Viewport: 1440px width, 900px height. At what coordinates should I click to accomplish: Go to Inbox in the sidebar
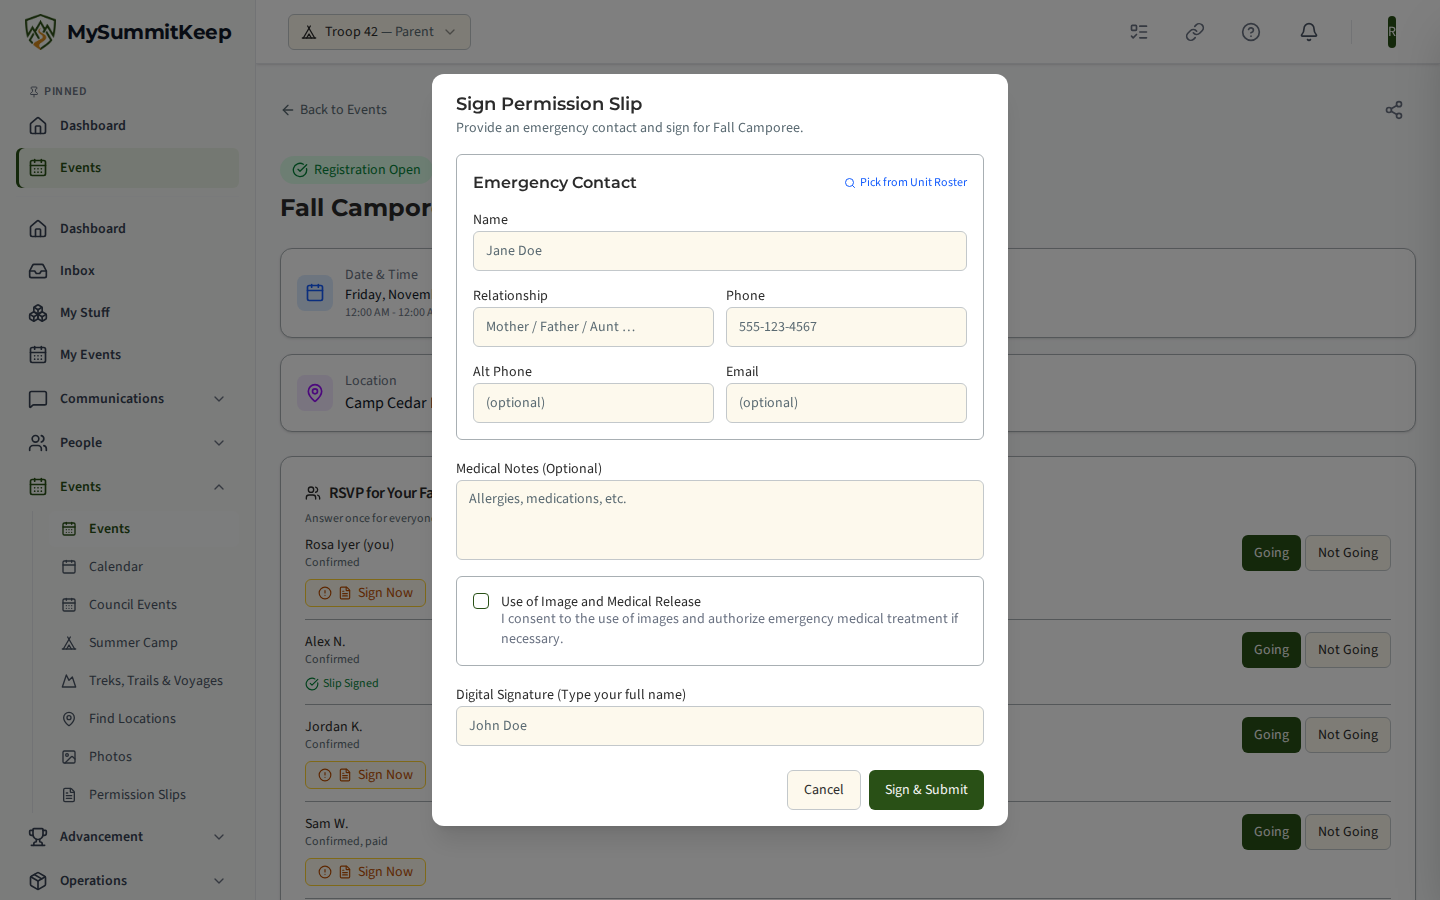(x=128, y=271)
